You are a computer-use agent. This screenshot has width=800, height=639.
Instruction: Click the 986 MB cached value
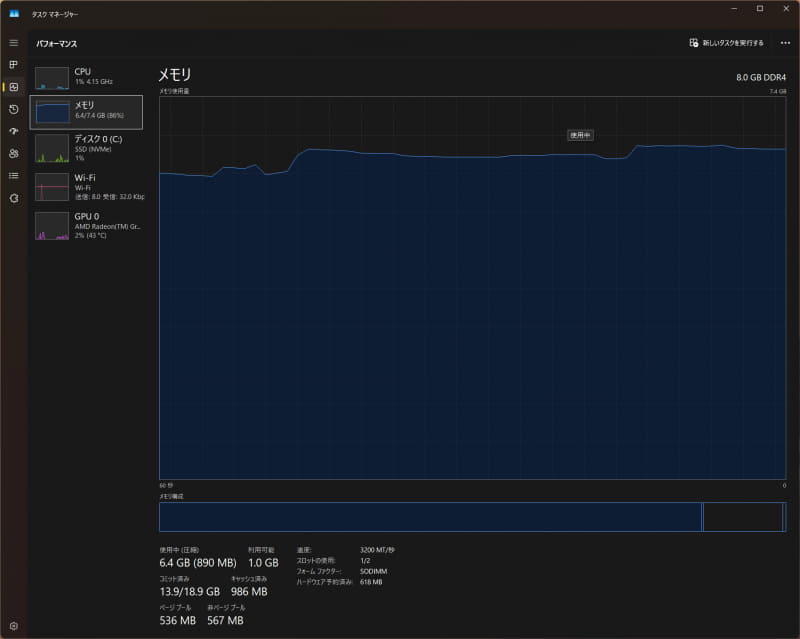point(249,592)
